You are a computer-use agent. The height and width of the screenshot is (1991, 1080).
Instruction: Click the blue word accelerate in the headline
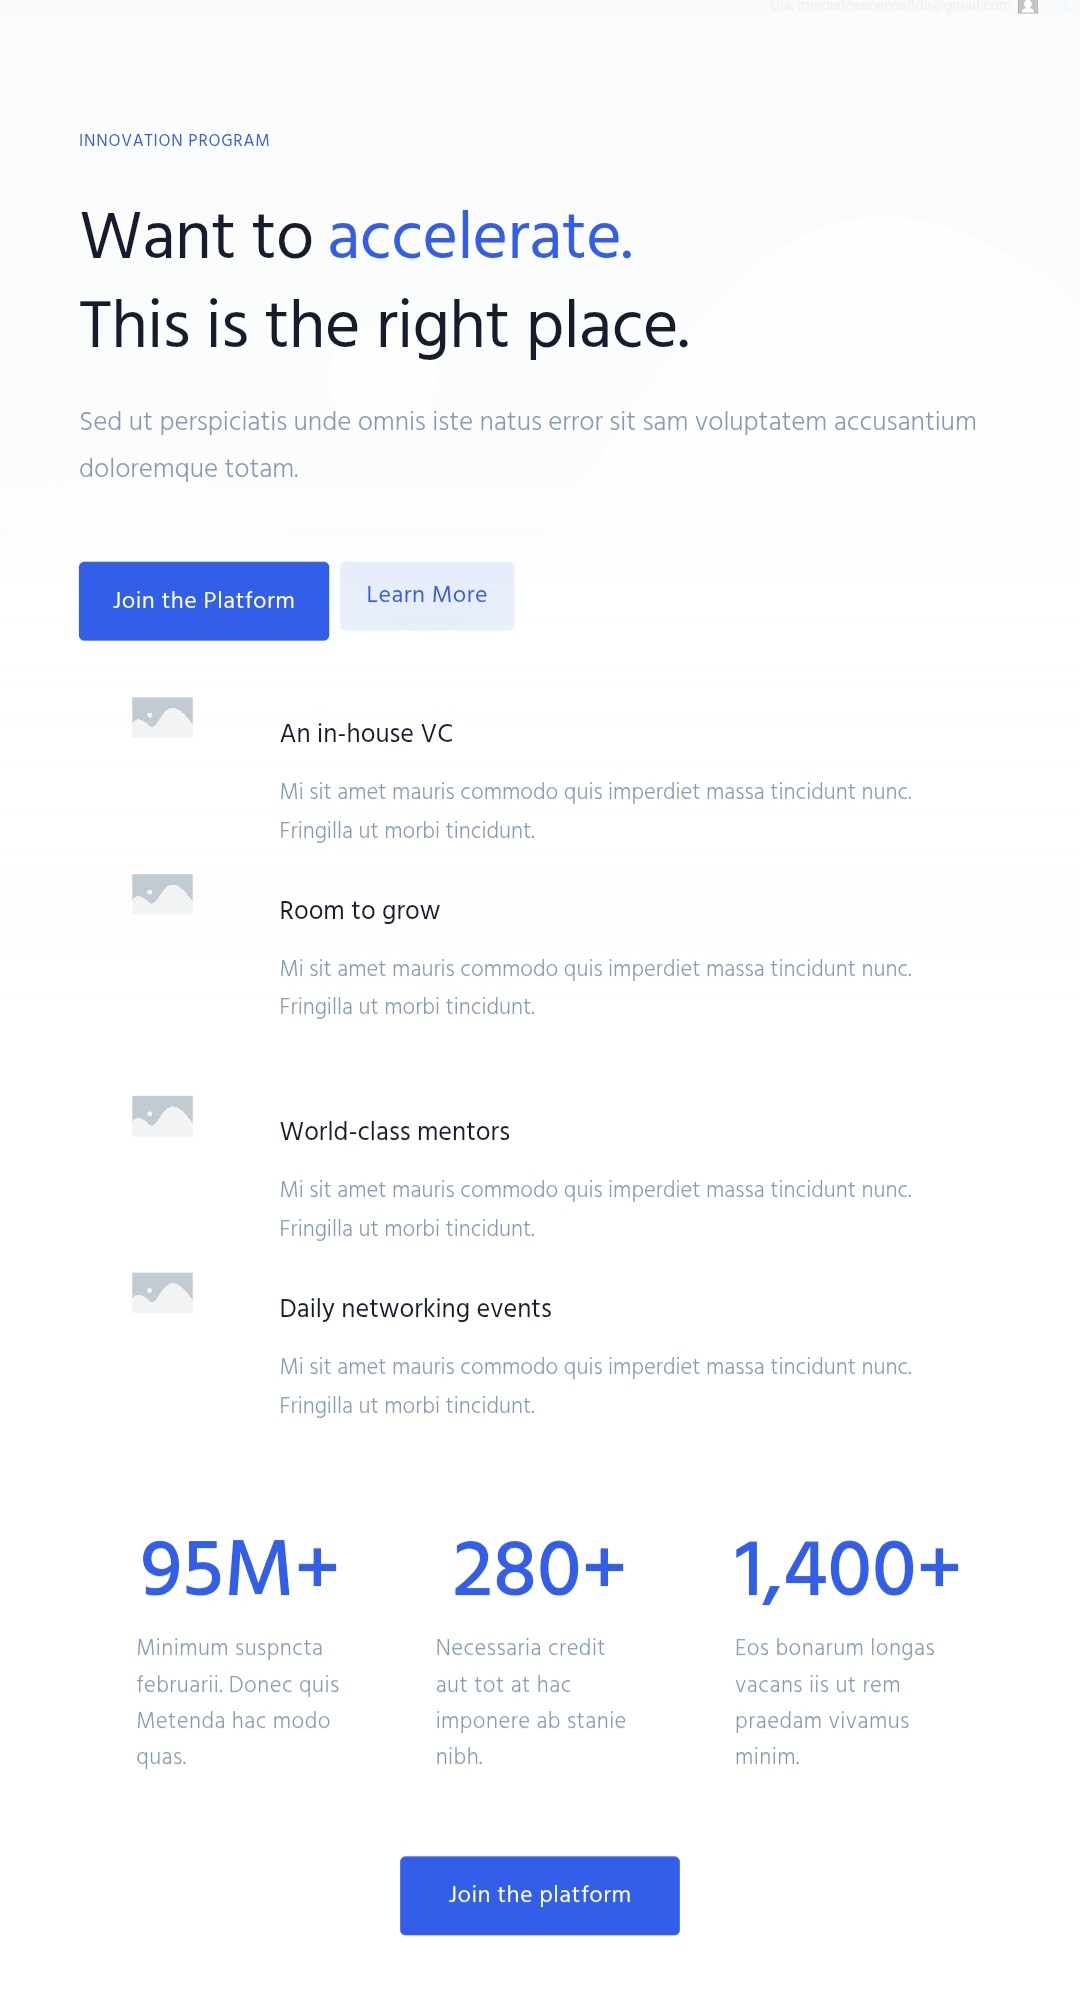[x=480, y=237]
